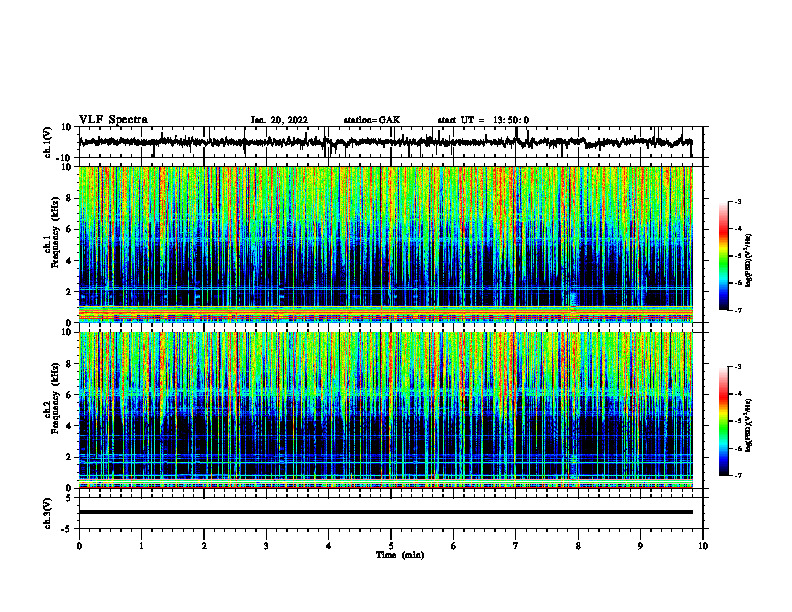Click the "VLF Spectra" plot title
This screenshot has width=792, height=612.
click(x=113, y=120)
